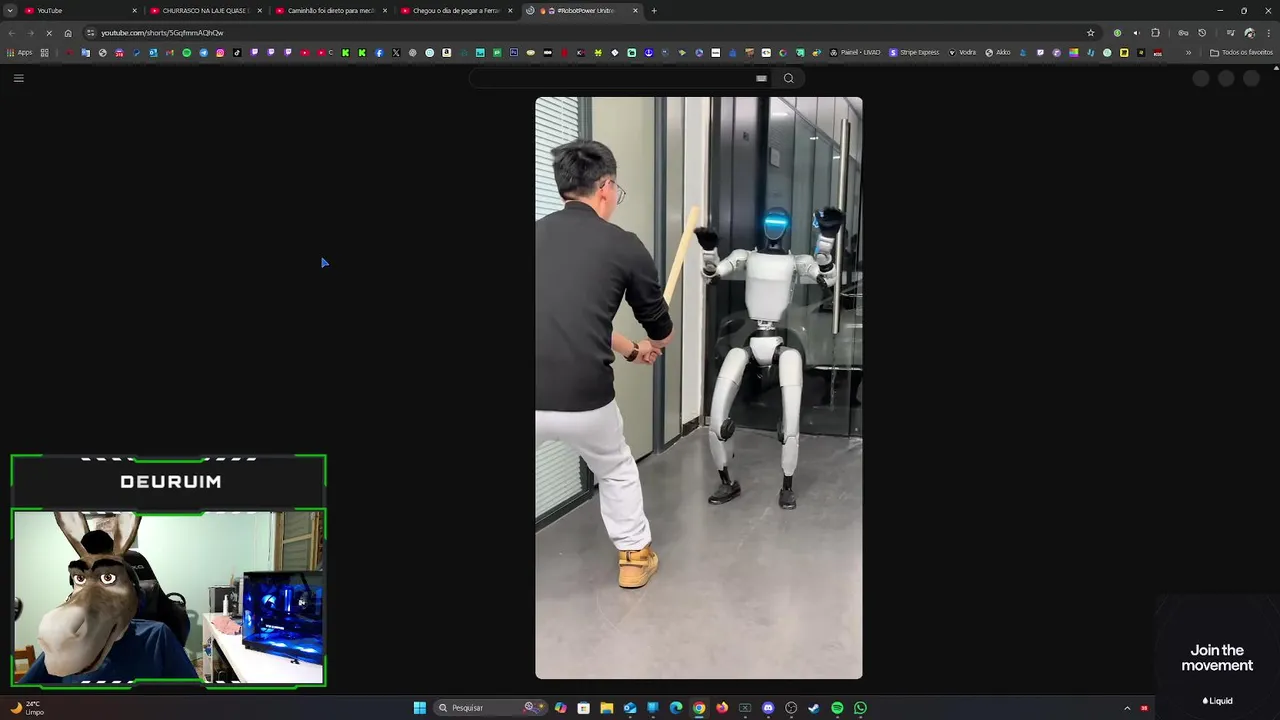Open the X (Twitter) bookmark icon
Screen dimensions: 1280x720
pyautogui.click(x=396, y=52)
